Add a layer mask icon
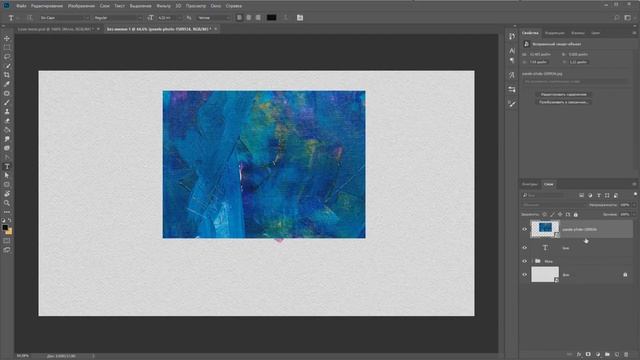The width and height of the screenshot is (640, 360). pyautogui.click(x=588, y=354)
